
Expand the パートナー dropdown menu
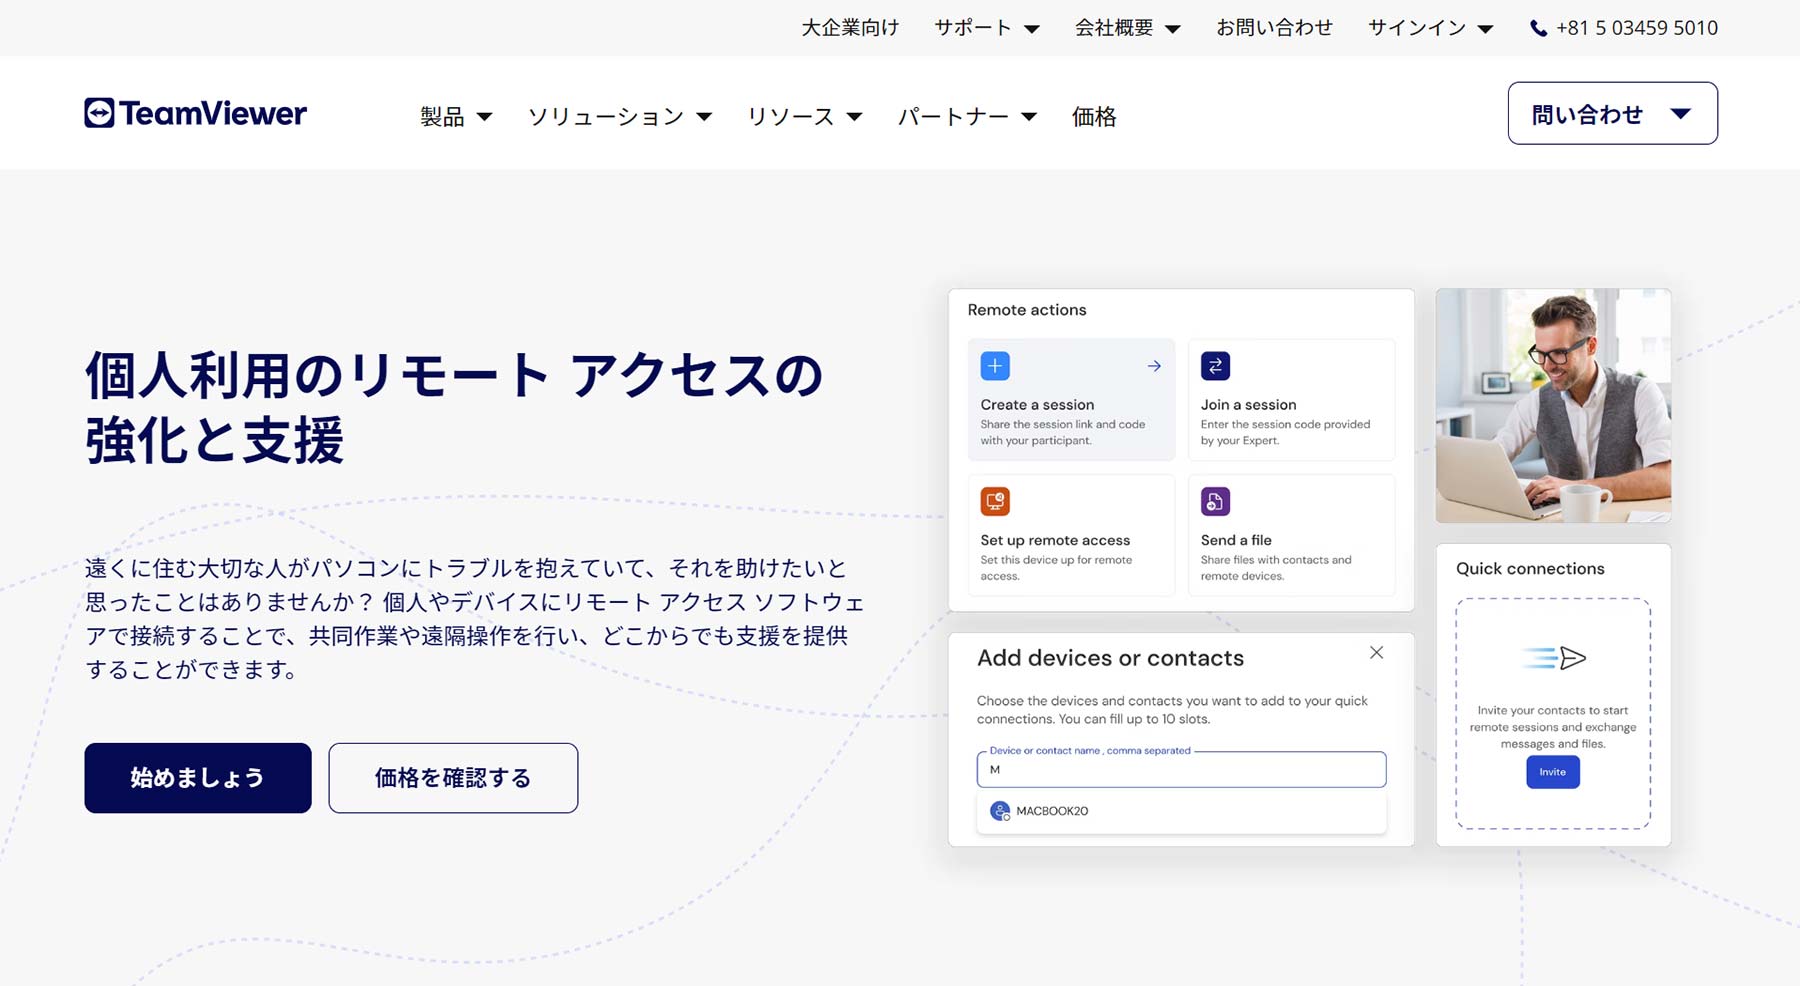(967, 117)
